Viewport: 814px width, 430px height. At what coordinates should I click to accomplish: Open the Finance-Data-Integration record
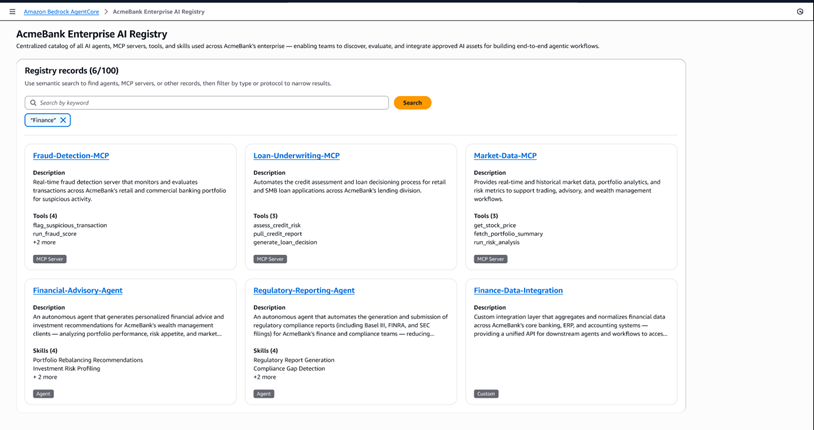click(518, 291)
